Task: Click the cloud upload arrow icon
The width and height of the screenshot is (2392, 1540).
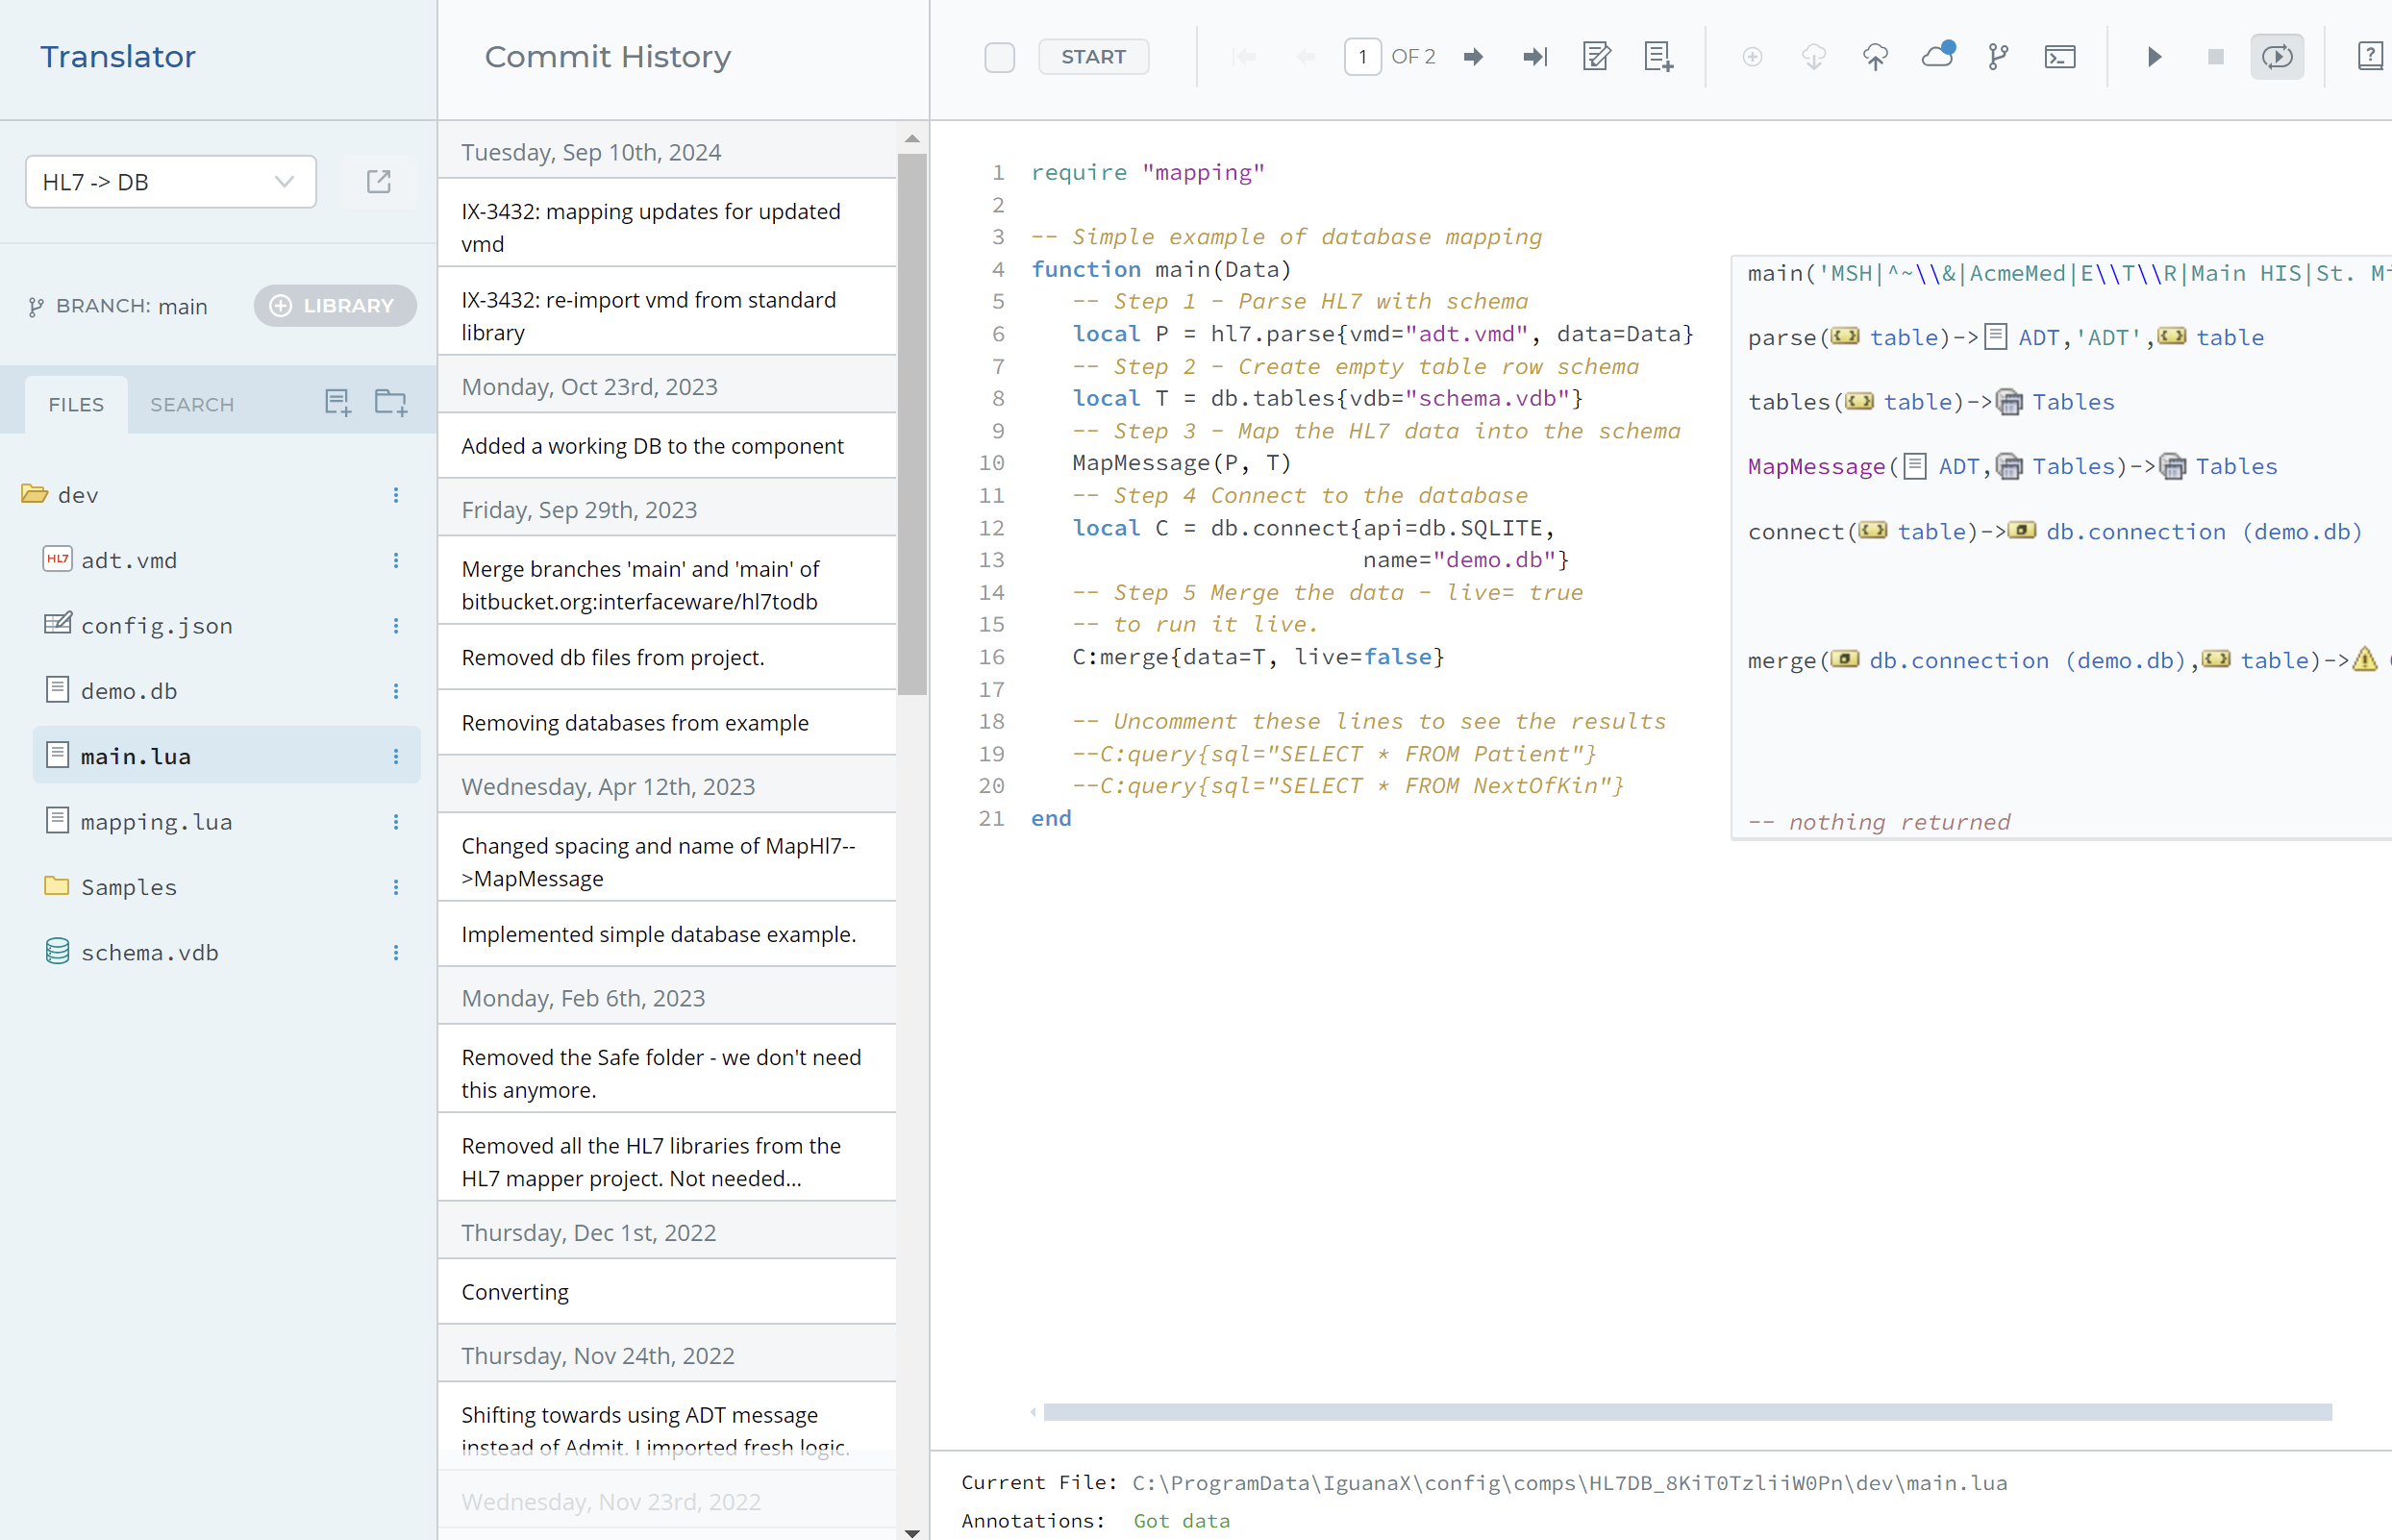Action: click(x=1875, y=57)
